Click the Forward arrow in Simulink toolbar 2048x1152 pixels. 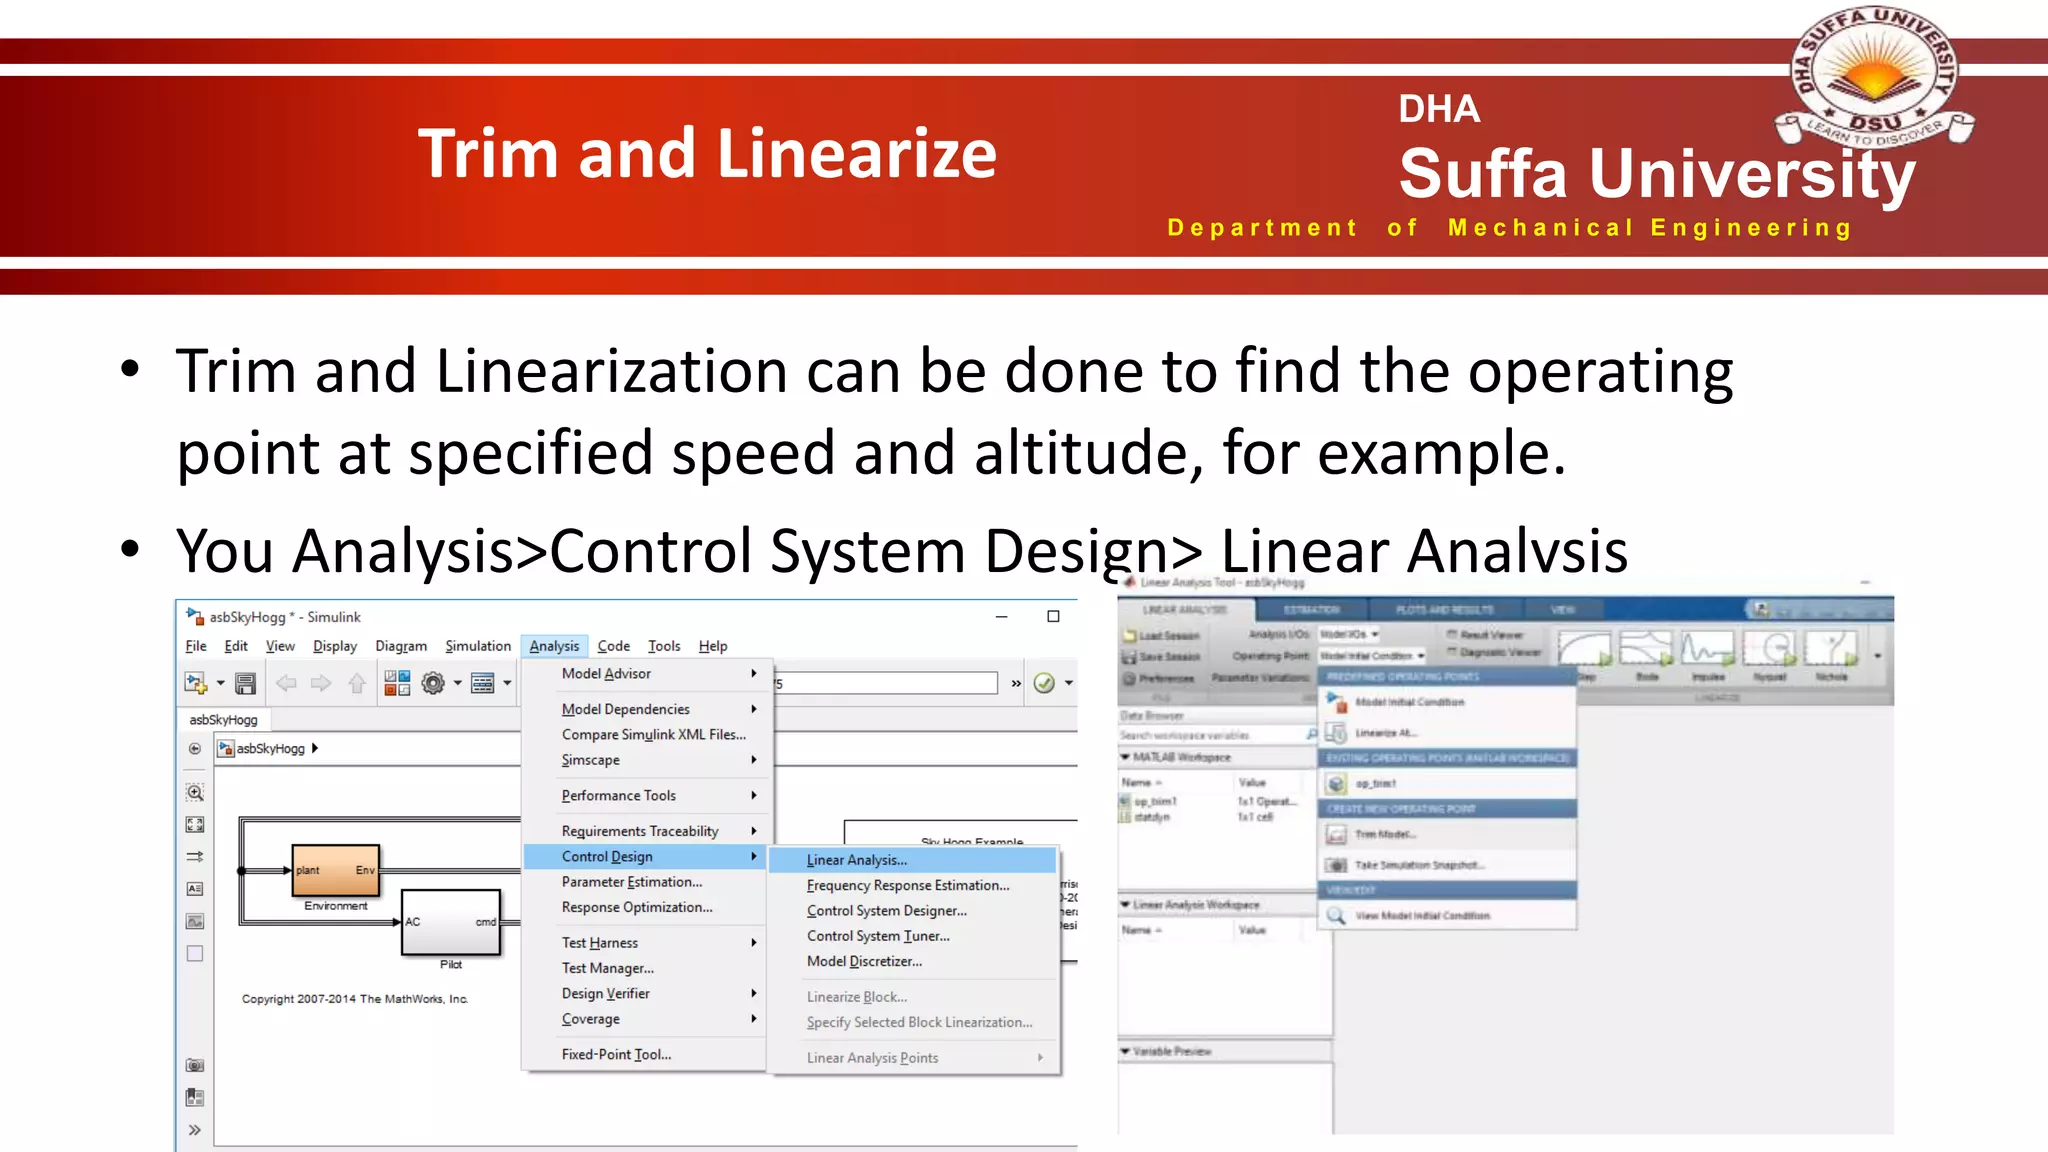[x=321, y=683]
